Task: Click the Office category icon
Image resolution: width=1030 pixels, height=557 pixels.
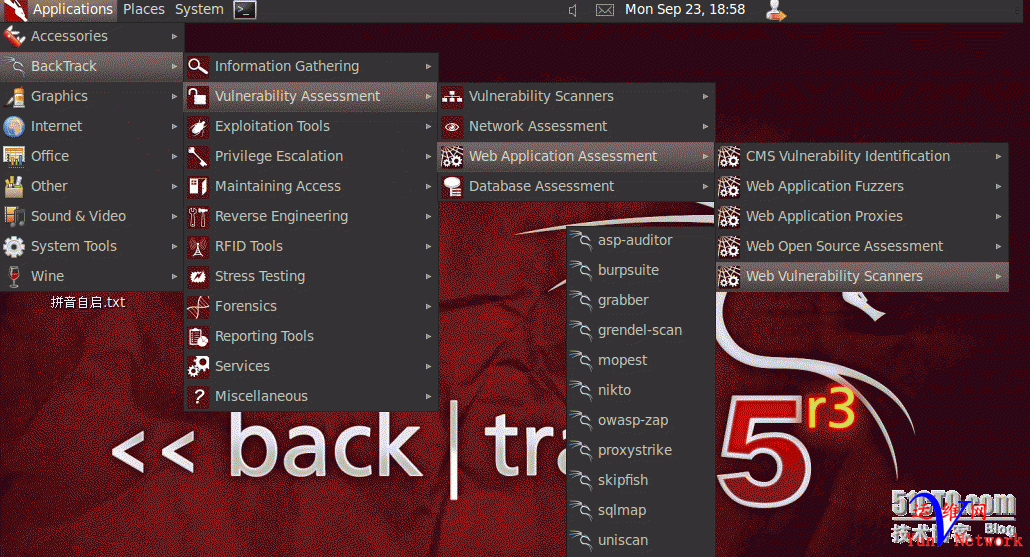Action: coord(14,156)
